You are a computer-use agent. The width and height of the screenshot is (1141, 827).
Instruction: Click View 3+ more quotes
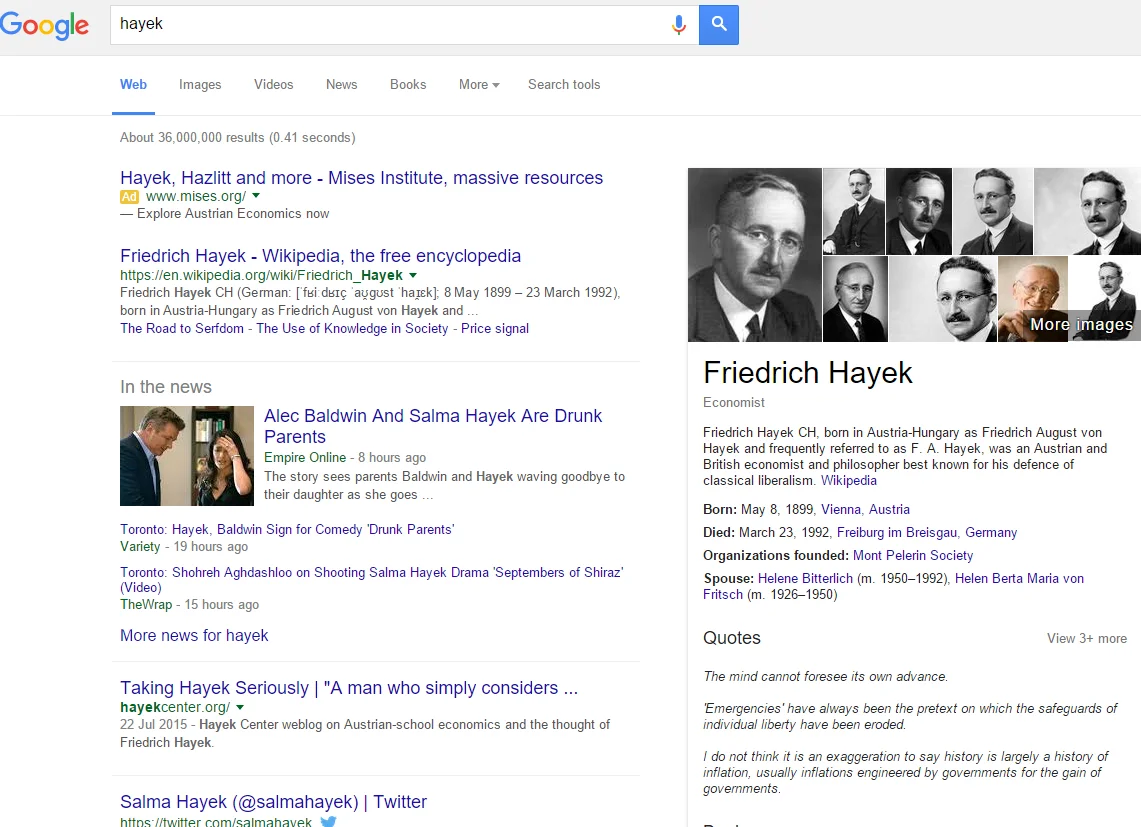pyautogui.click(x=1086, y=638)
